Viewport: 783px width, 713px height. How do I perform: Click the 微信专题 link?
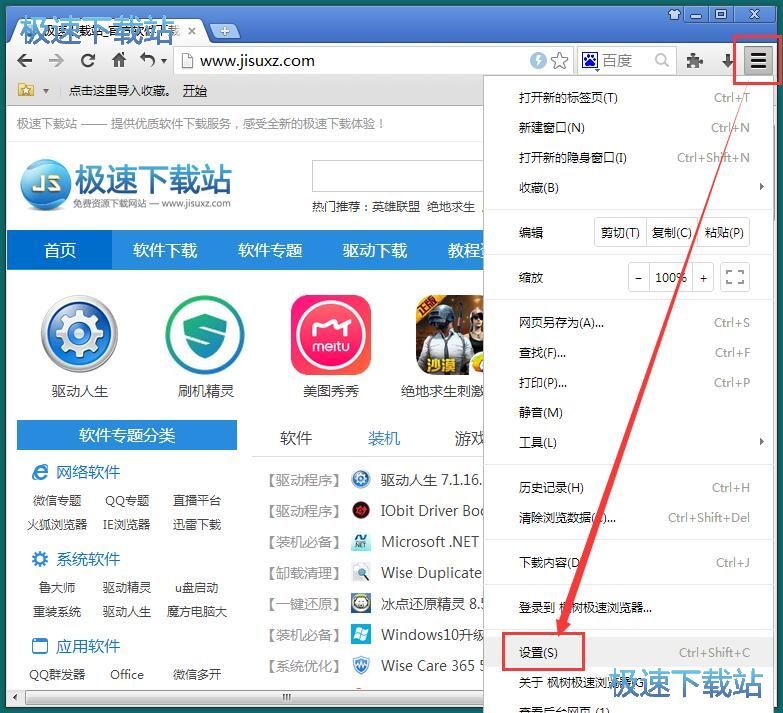57,501
